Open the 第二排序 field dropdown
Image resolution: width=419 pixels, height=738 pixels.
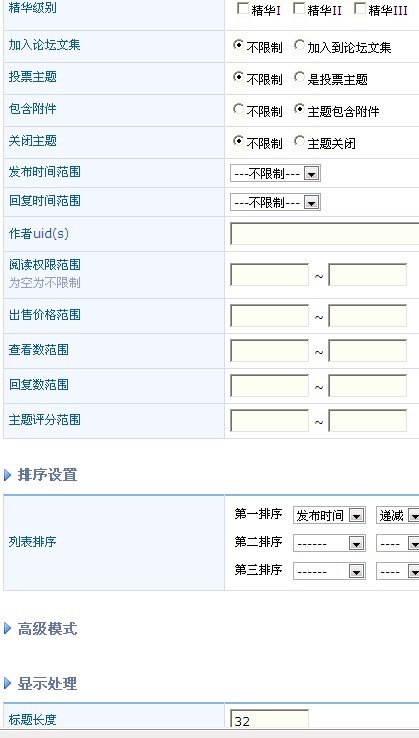329,544
